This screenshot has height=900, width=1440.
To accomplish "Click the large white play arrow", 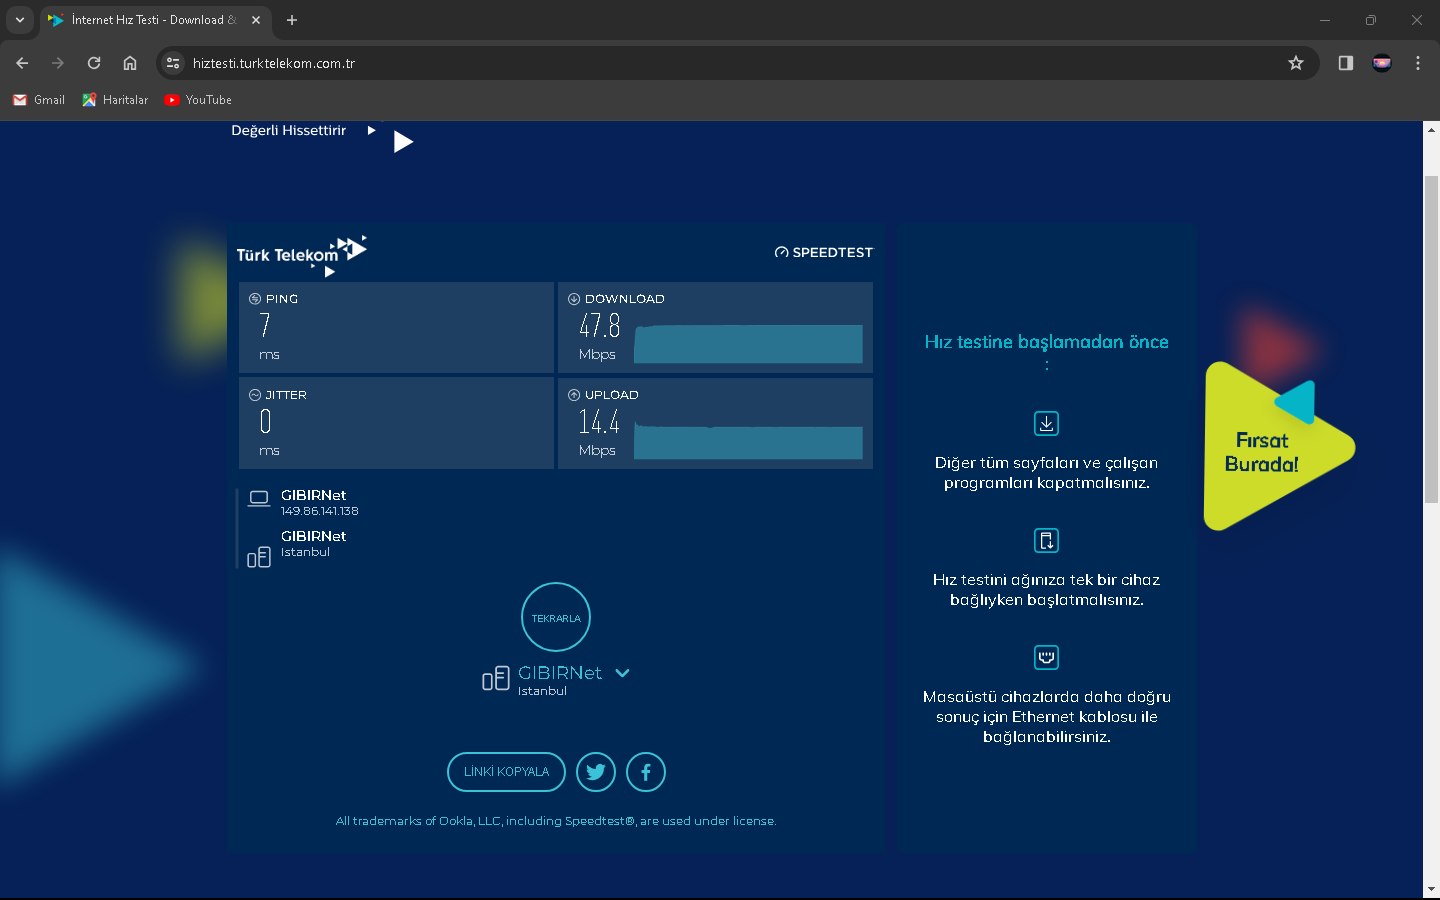I will click(403, 142).
